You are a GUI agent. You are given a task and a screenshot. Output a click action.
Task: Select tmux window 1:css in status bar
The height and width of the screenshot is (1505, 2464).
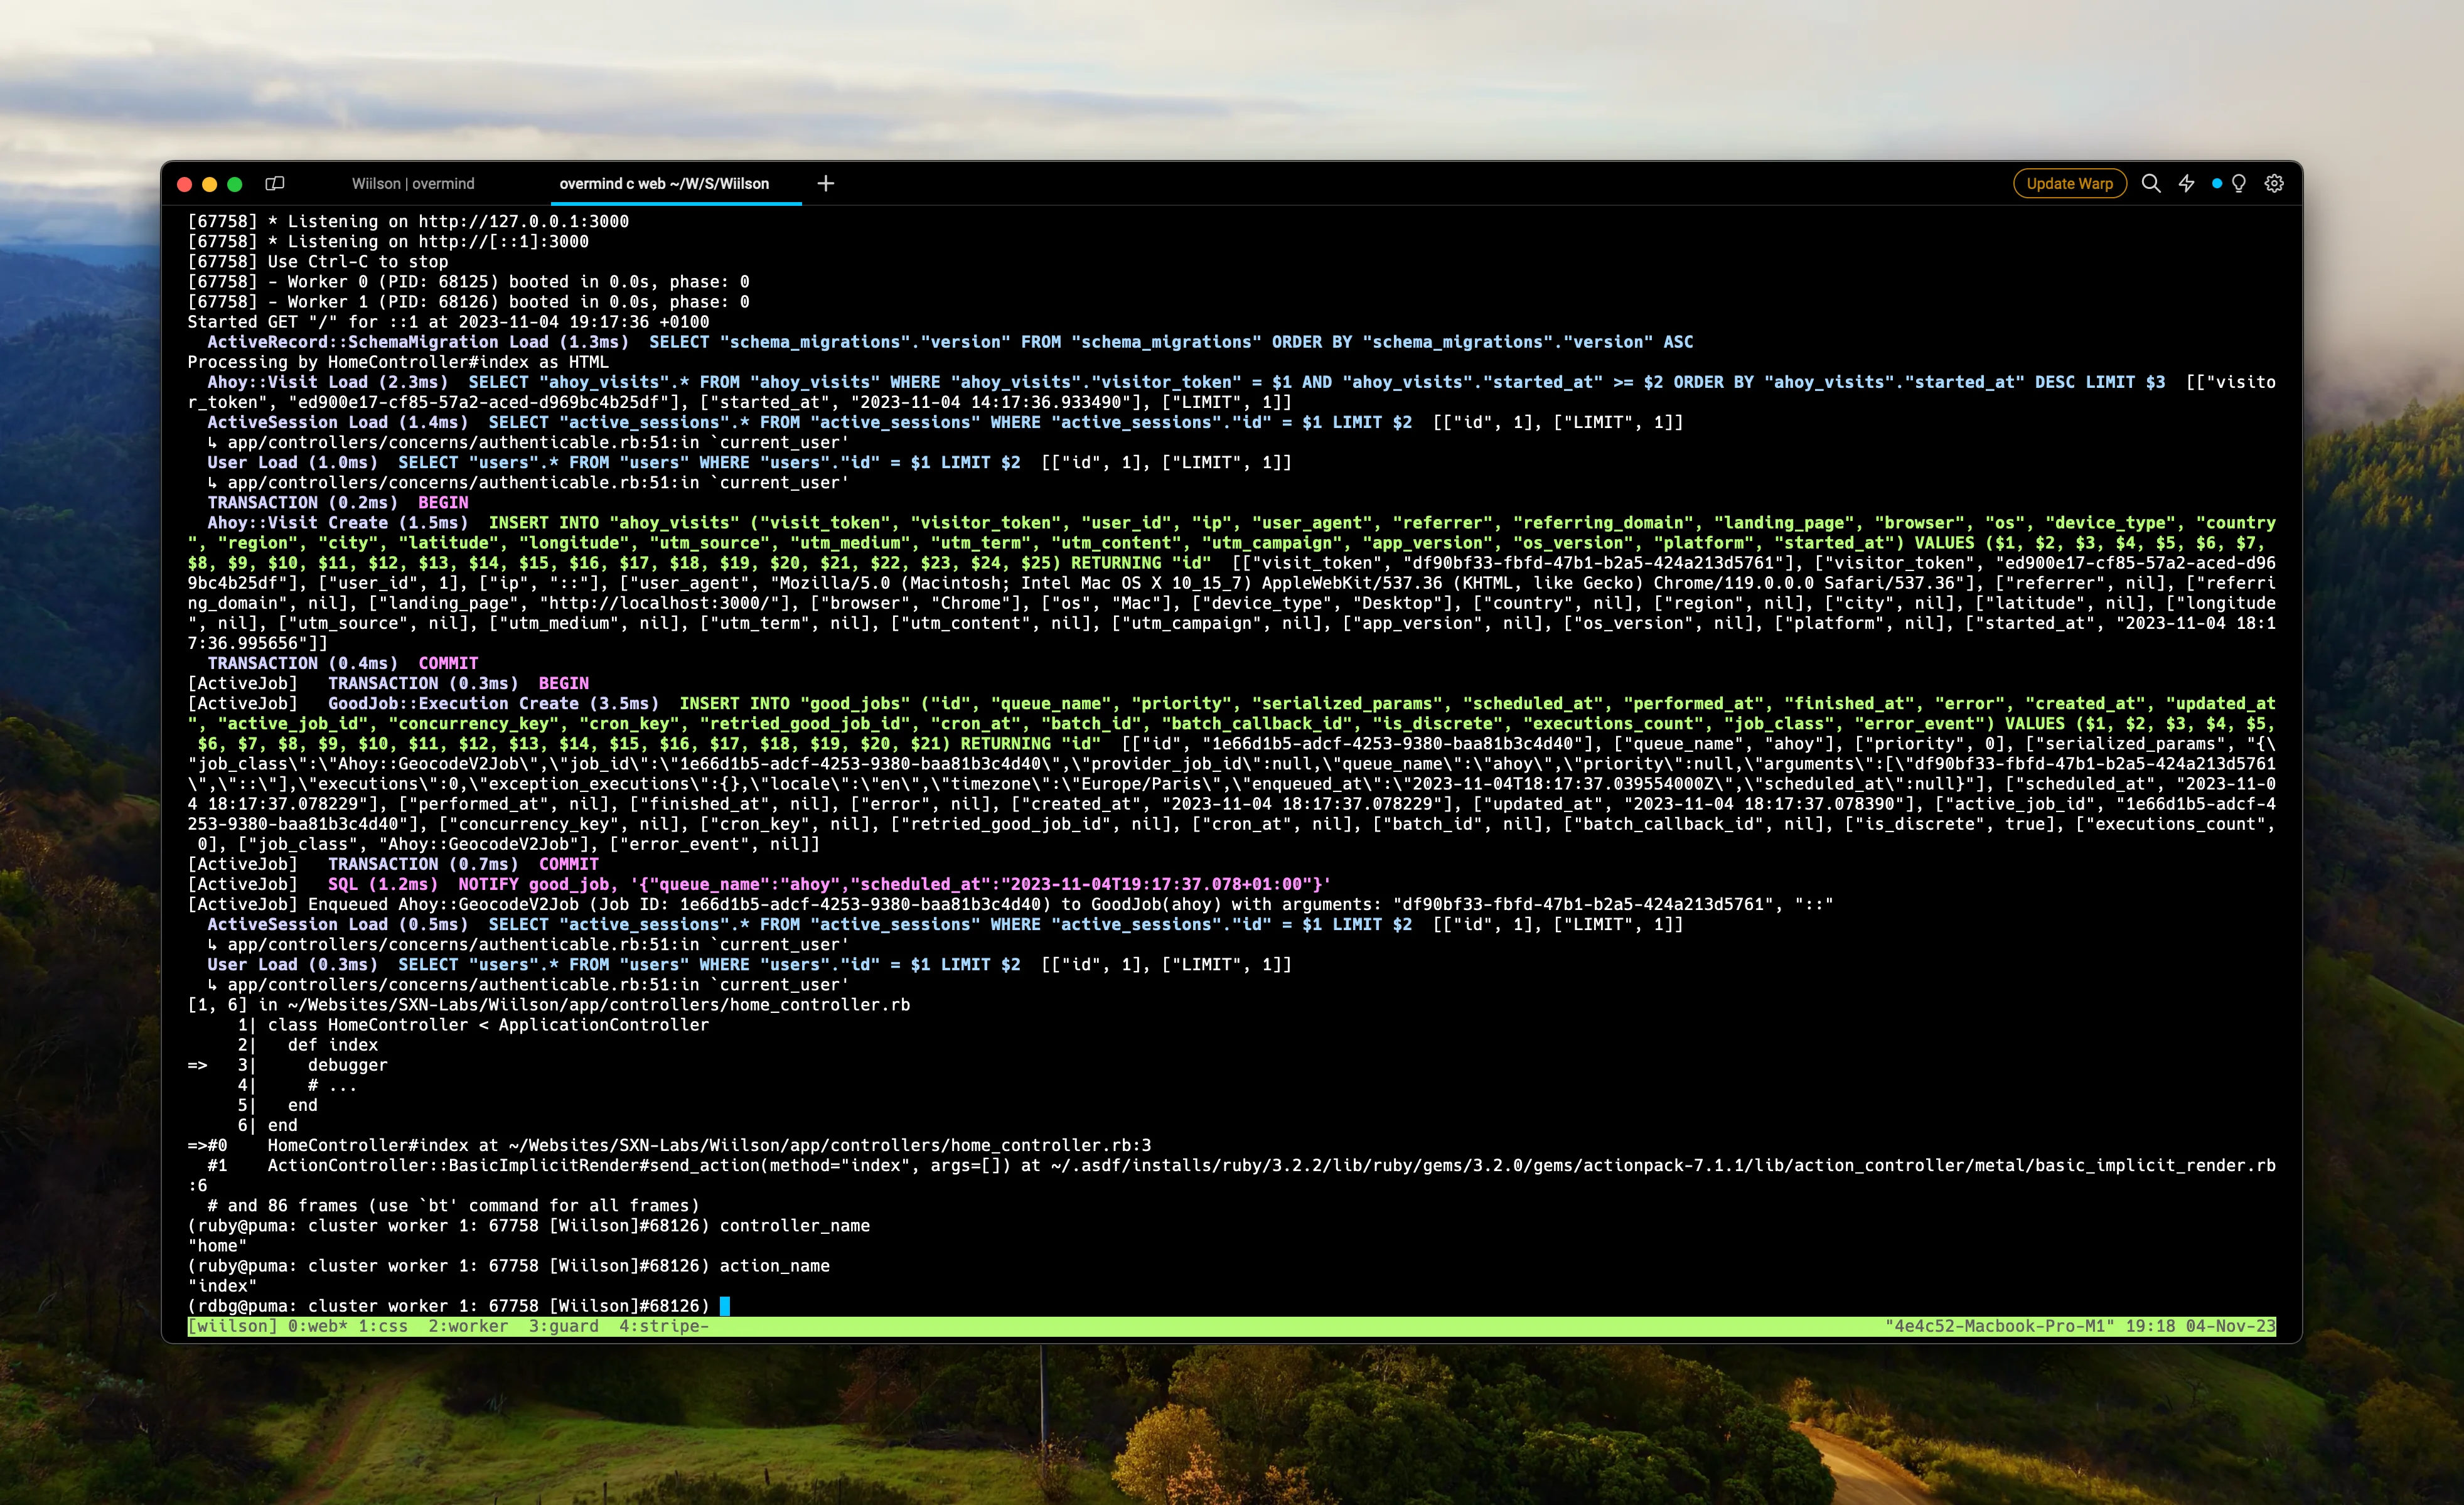[x=383, y=1326]
